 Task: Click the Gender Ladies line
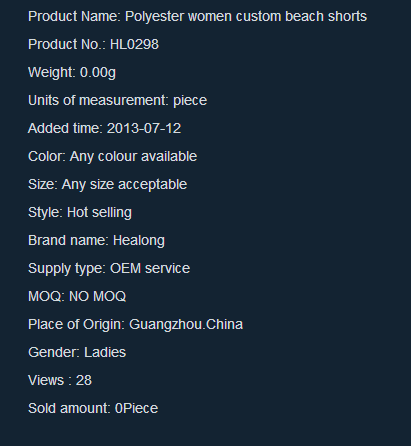[77, 352]
